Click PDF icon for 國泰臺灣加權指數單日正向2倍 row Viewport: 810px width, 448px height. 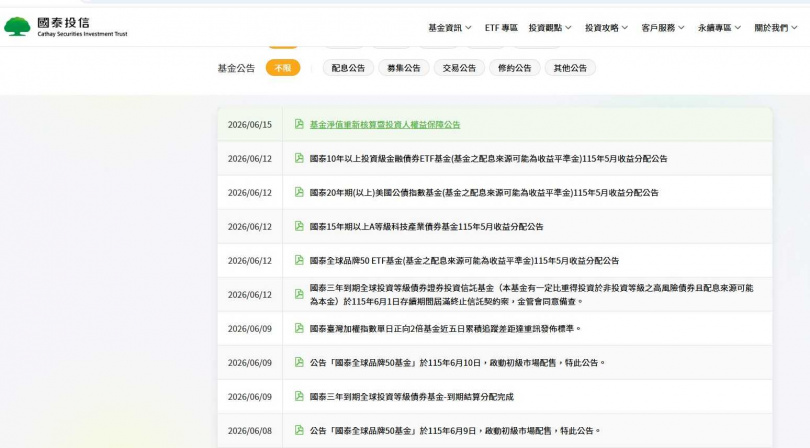tap(299, 328)
